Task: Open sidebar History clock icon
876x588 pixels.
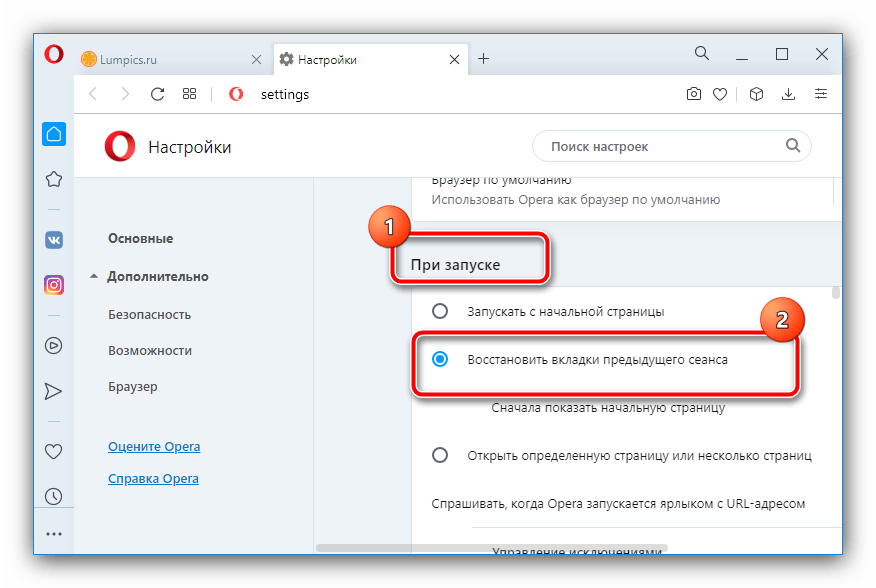Action: click(54, 496)
